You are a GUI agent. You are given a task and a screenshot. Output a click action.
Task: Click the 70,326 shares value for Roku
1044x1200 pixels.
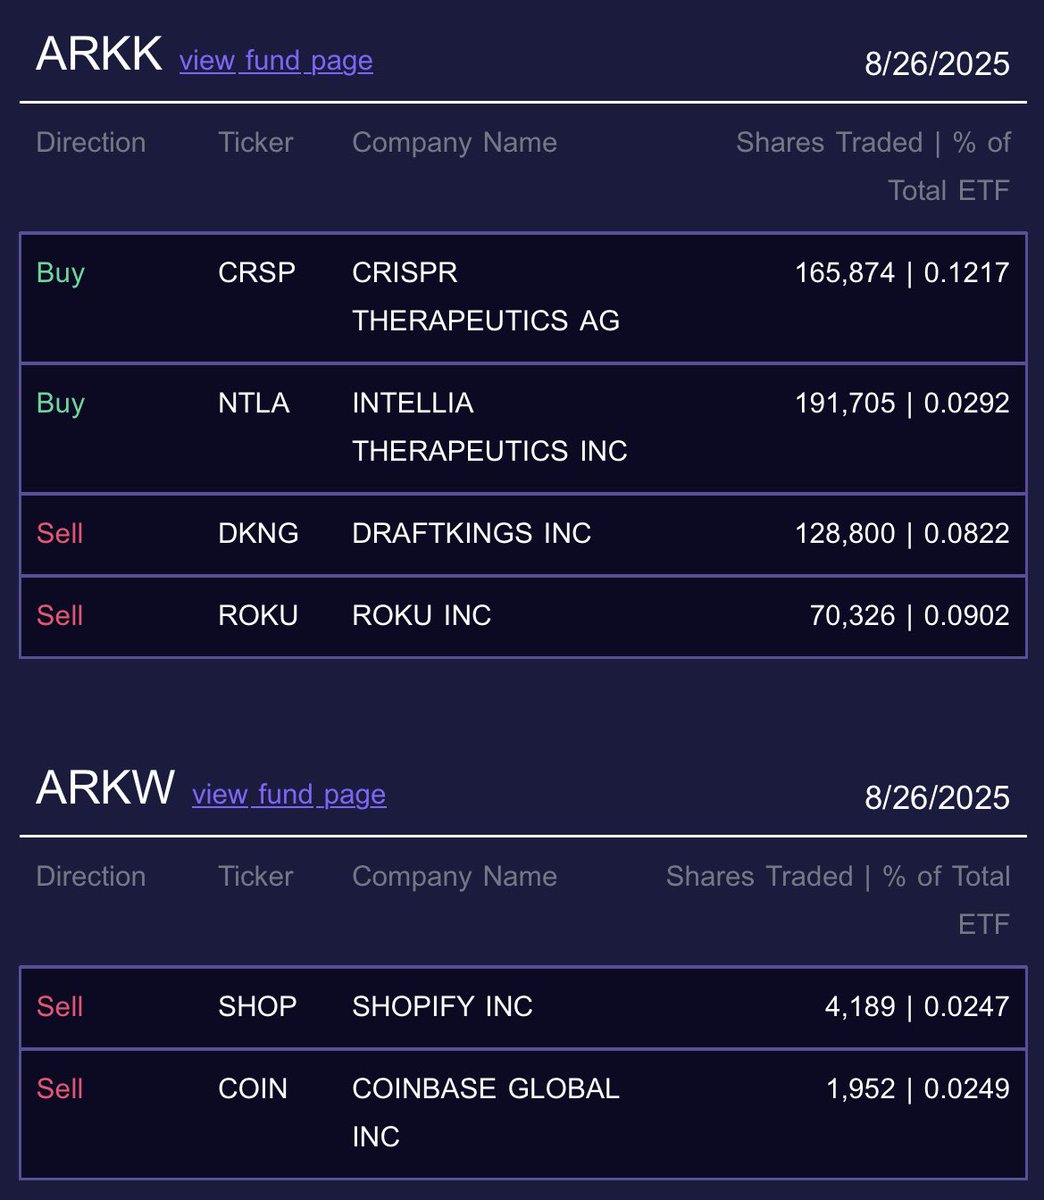tap(852, 615)
